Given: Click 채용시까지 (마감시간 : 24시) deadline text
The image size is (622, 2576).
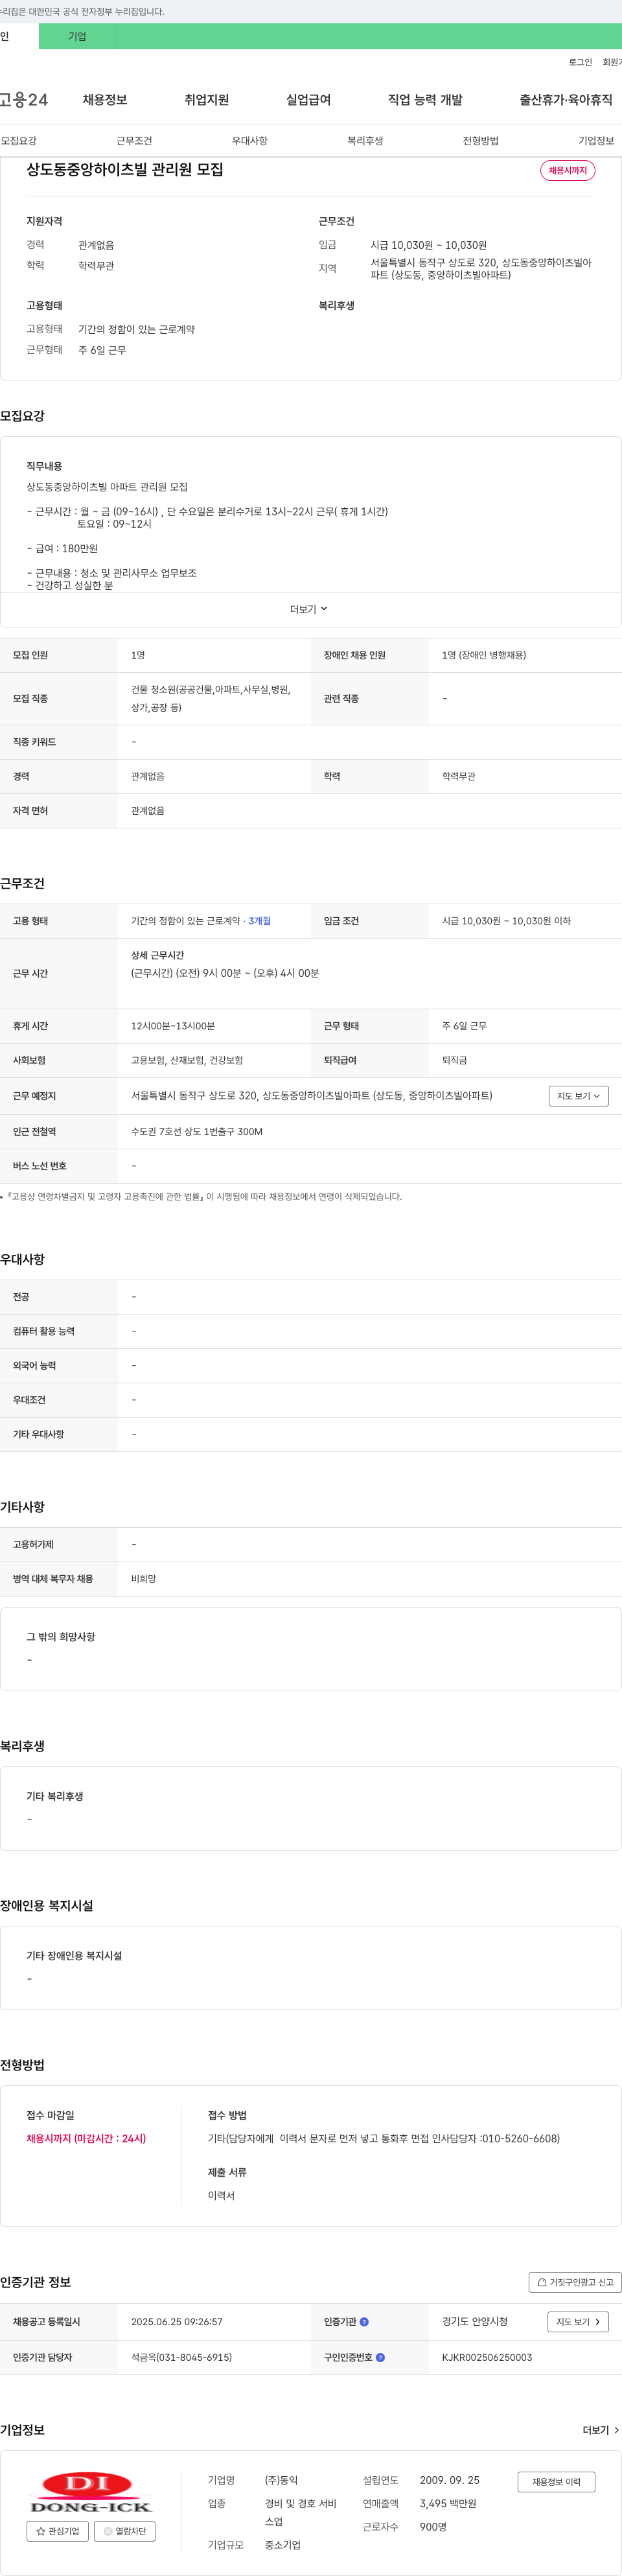Looking at the screenshot, I should [86, 2138].
